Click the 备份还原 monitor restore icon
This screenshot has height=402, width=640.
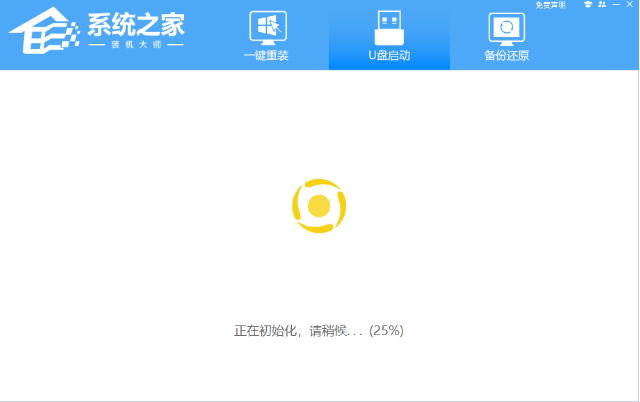click(507, 26)
